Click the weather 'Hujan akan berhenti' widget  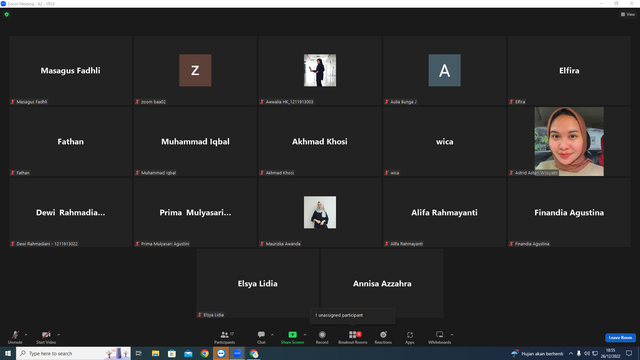(537, 353)
